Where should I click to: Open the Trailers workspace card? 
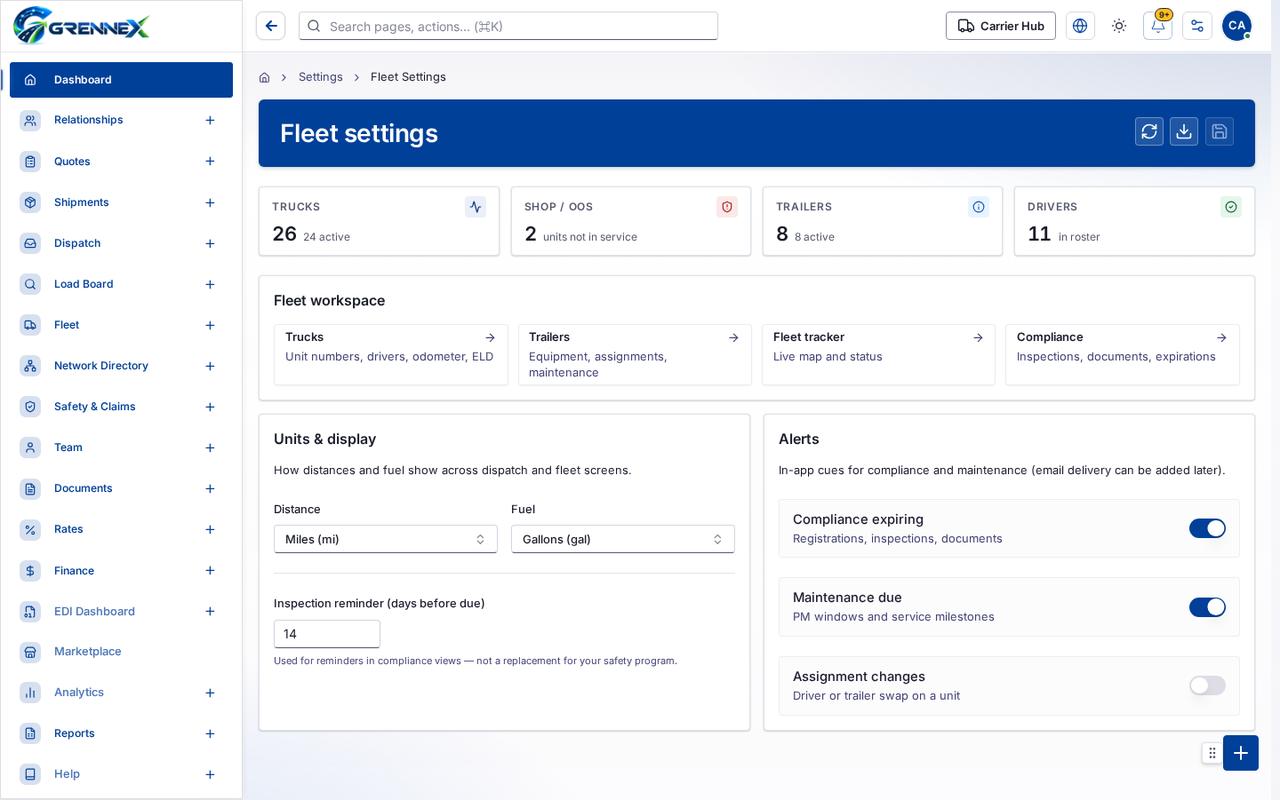click(635, 354)
